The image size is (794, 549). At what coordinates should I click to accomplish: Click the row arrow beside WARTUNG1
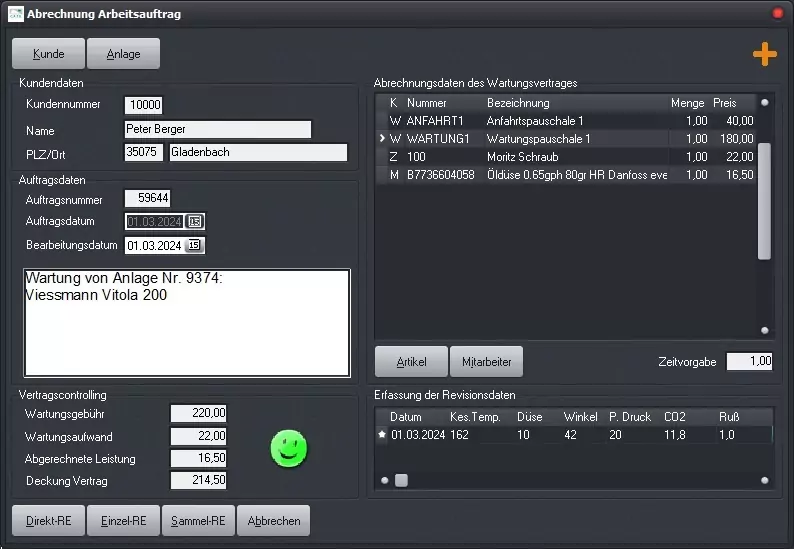coord(382,138)
